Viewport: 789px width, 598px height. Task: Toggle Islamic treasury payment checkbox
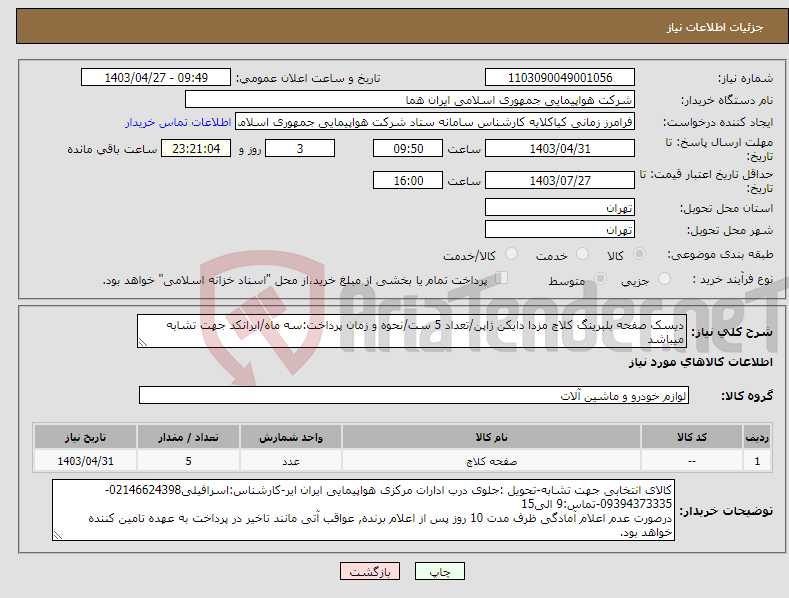point(501,278)
